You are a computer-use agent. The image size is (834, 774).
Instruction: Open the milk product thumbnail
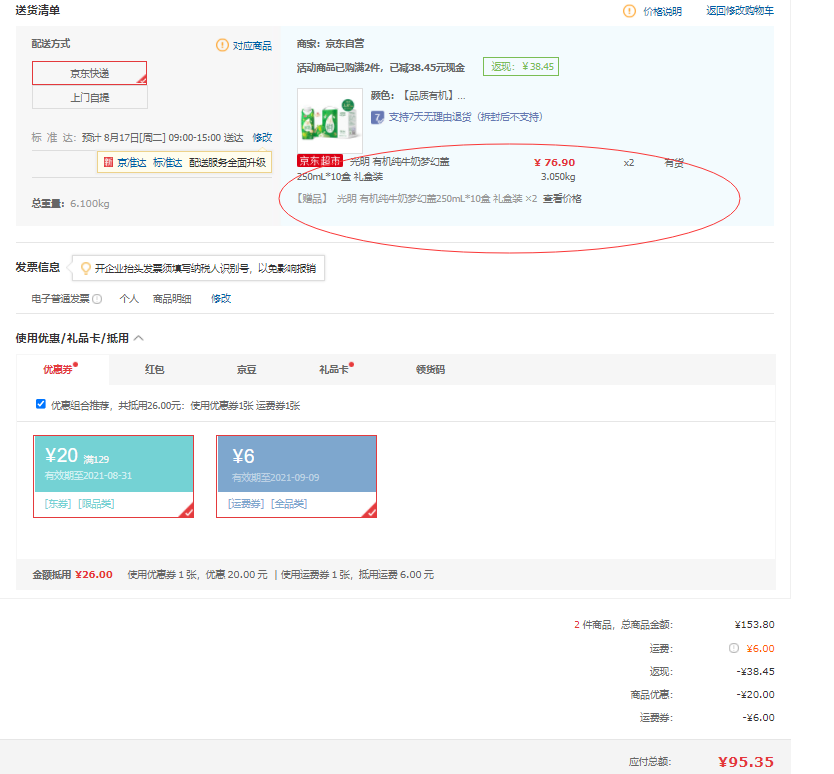[330, 121]
